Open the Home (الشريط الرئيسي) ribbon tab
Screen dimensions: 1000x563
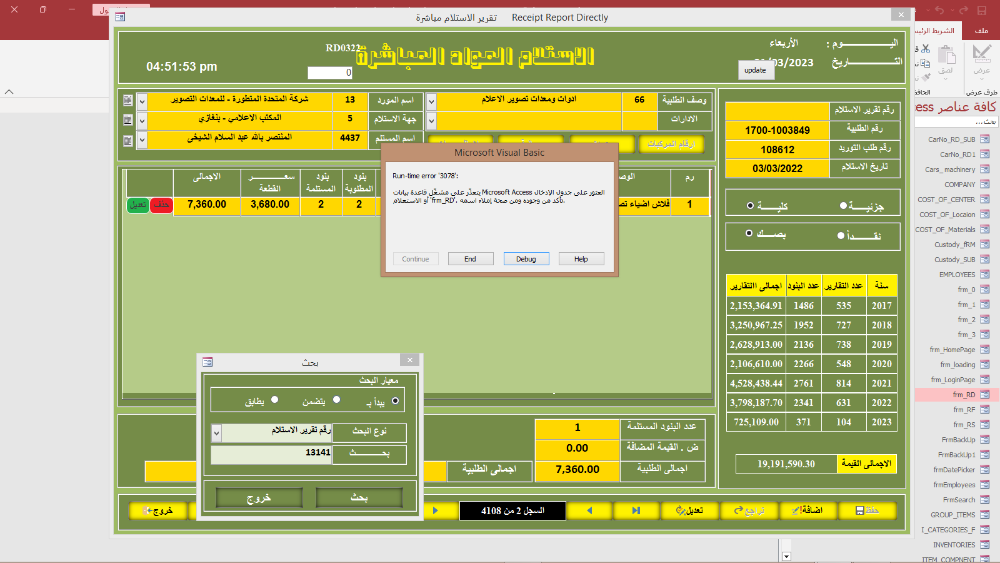[936, 31]
